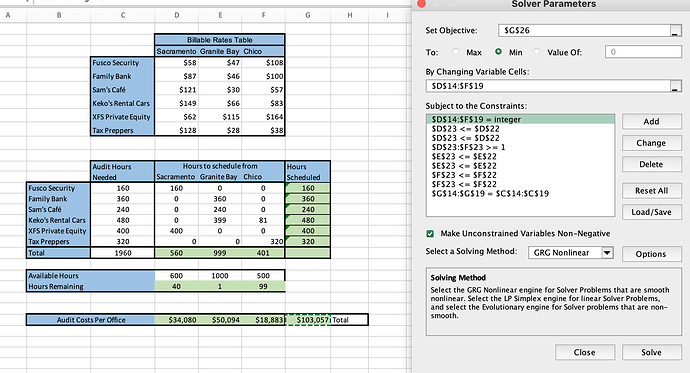Select the Min radio button
Viewport: 690px width, 373px height.
point(498,52)
